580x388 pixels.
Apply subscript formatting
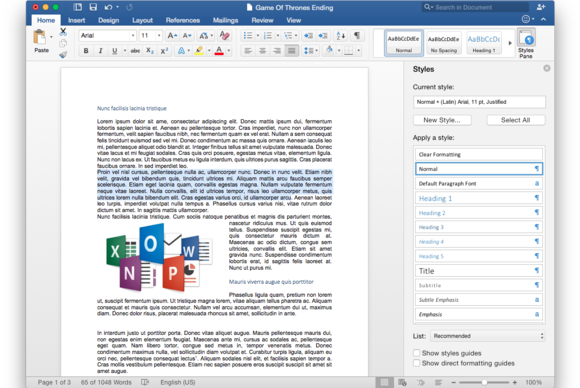(150, 51)
